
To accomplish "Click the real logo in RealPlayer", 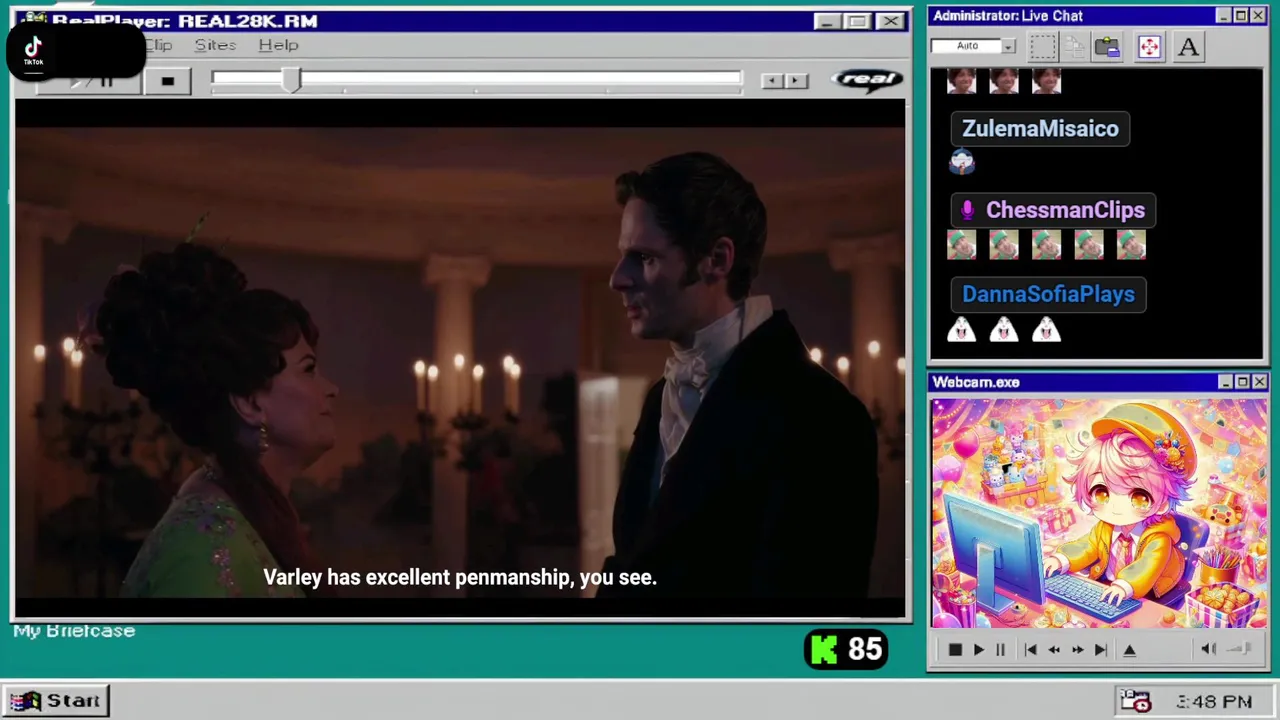I will click(x=866, y=80).
